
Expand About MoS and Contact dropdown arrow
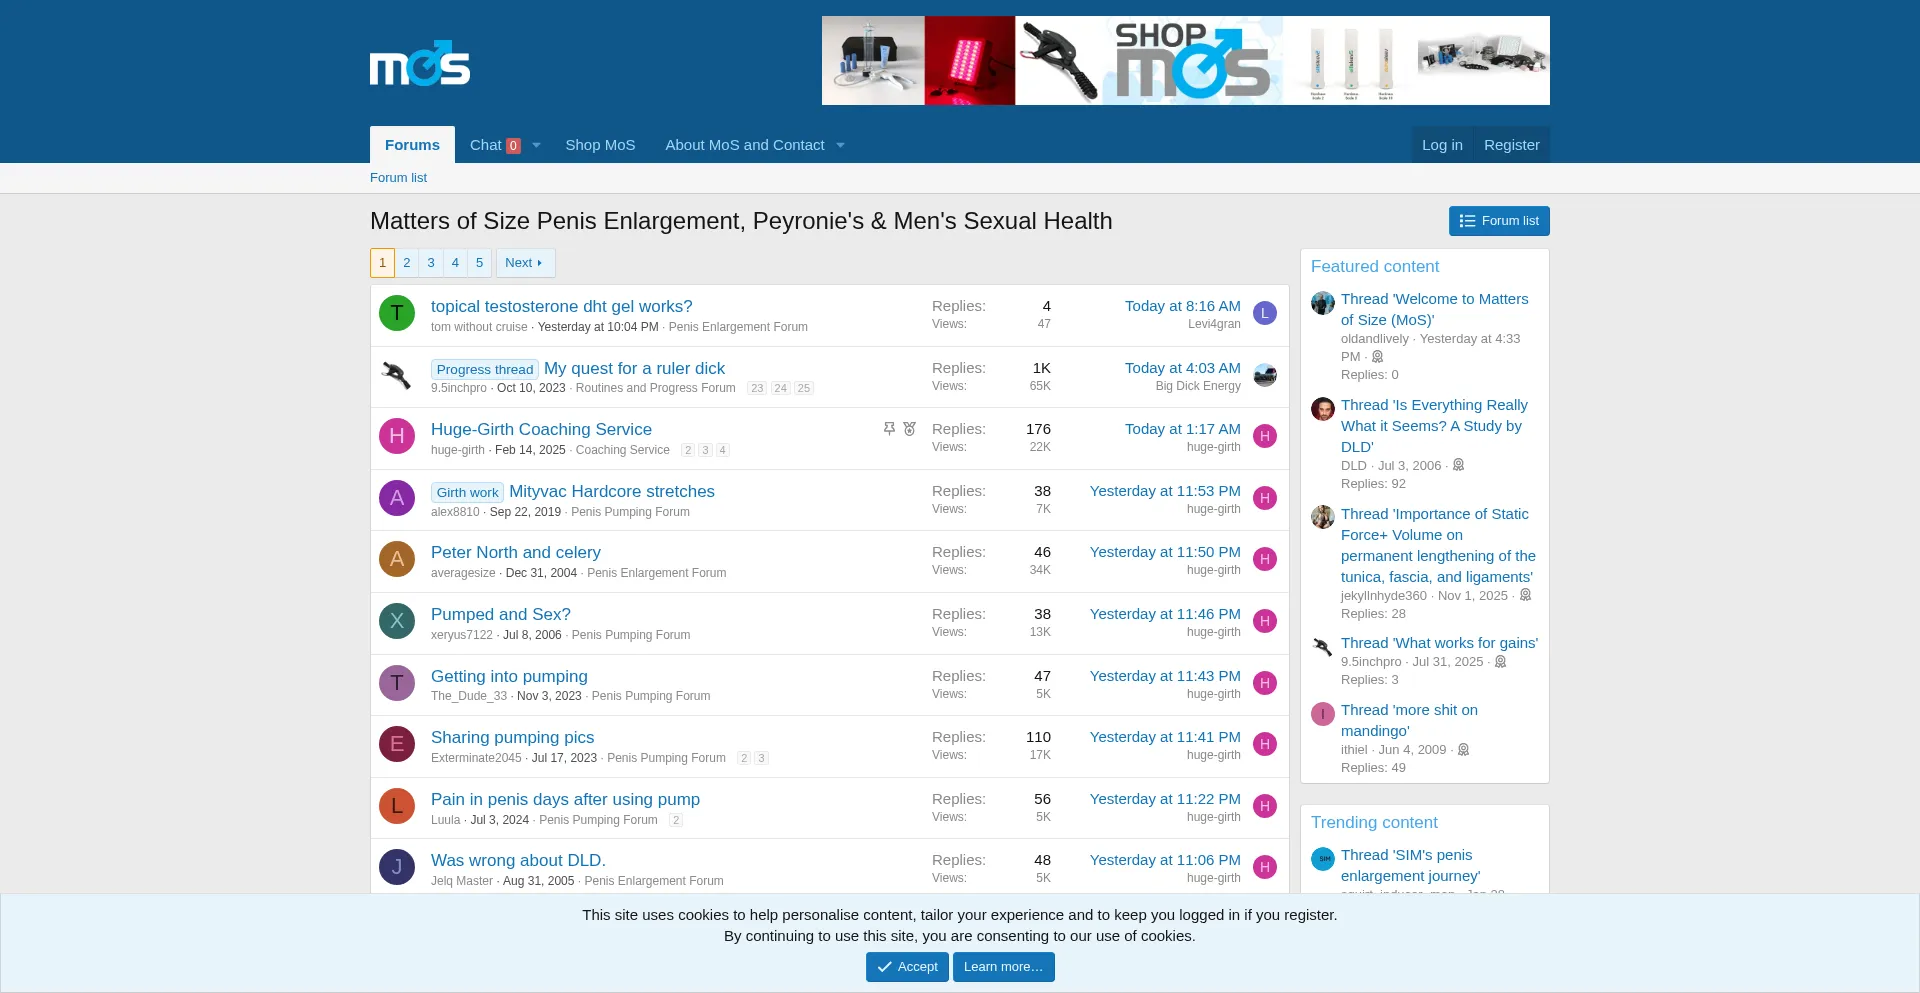(841, 145)
